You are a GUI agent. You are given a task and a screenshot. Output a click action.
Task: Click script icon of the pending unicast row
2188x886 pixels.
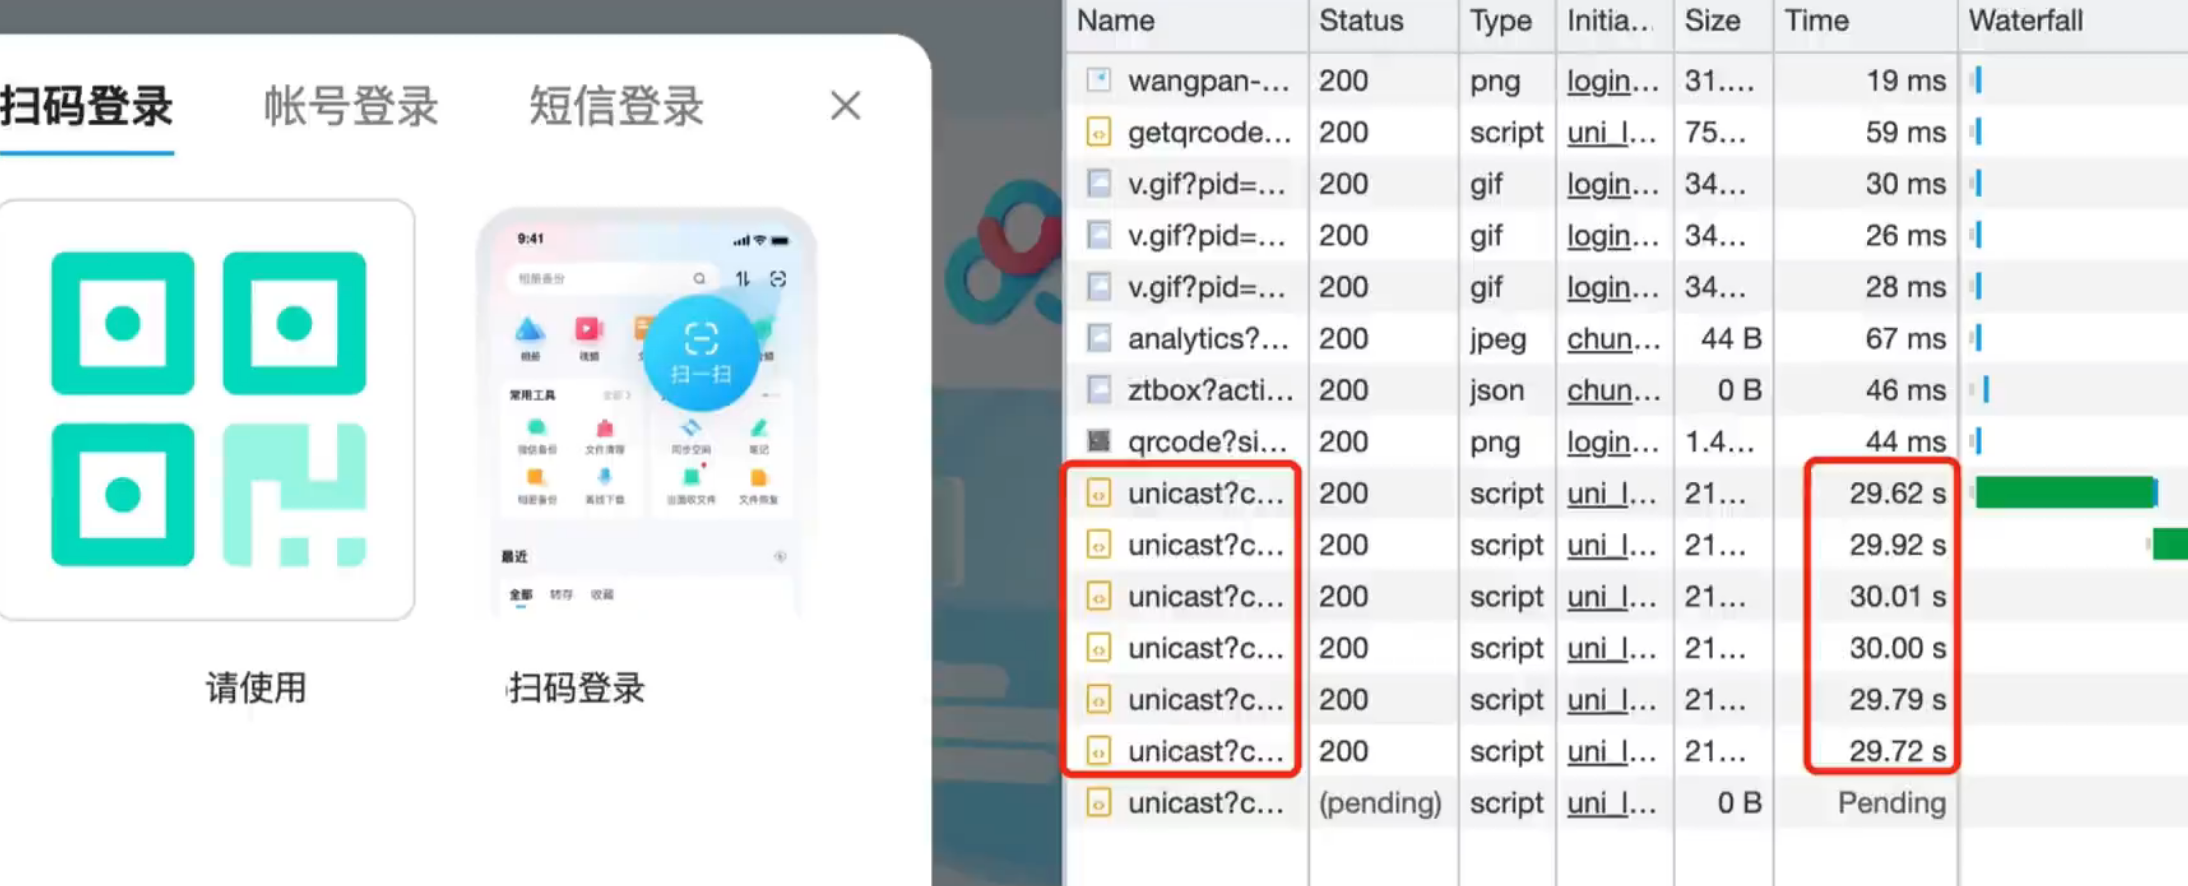pyautogui.click(x=1098, y=803)
